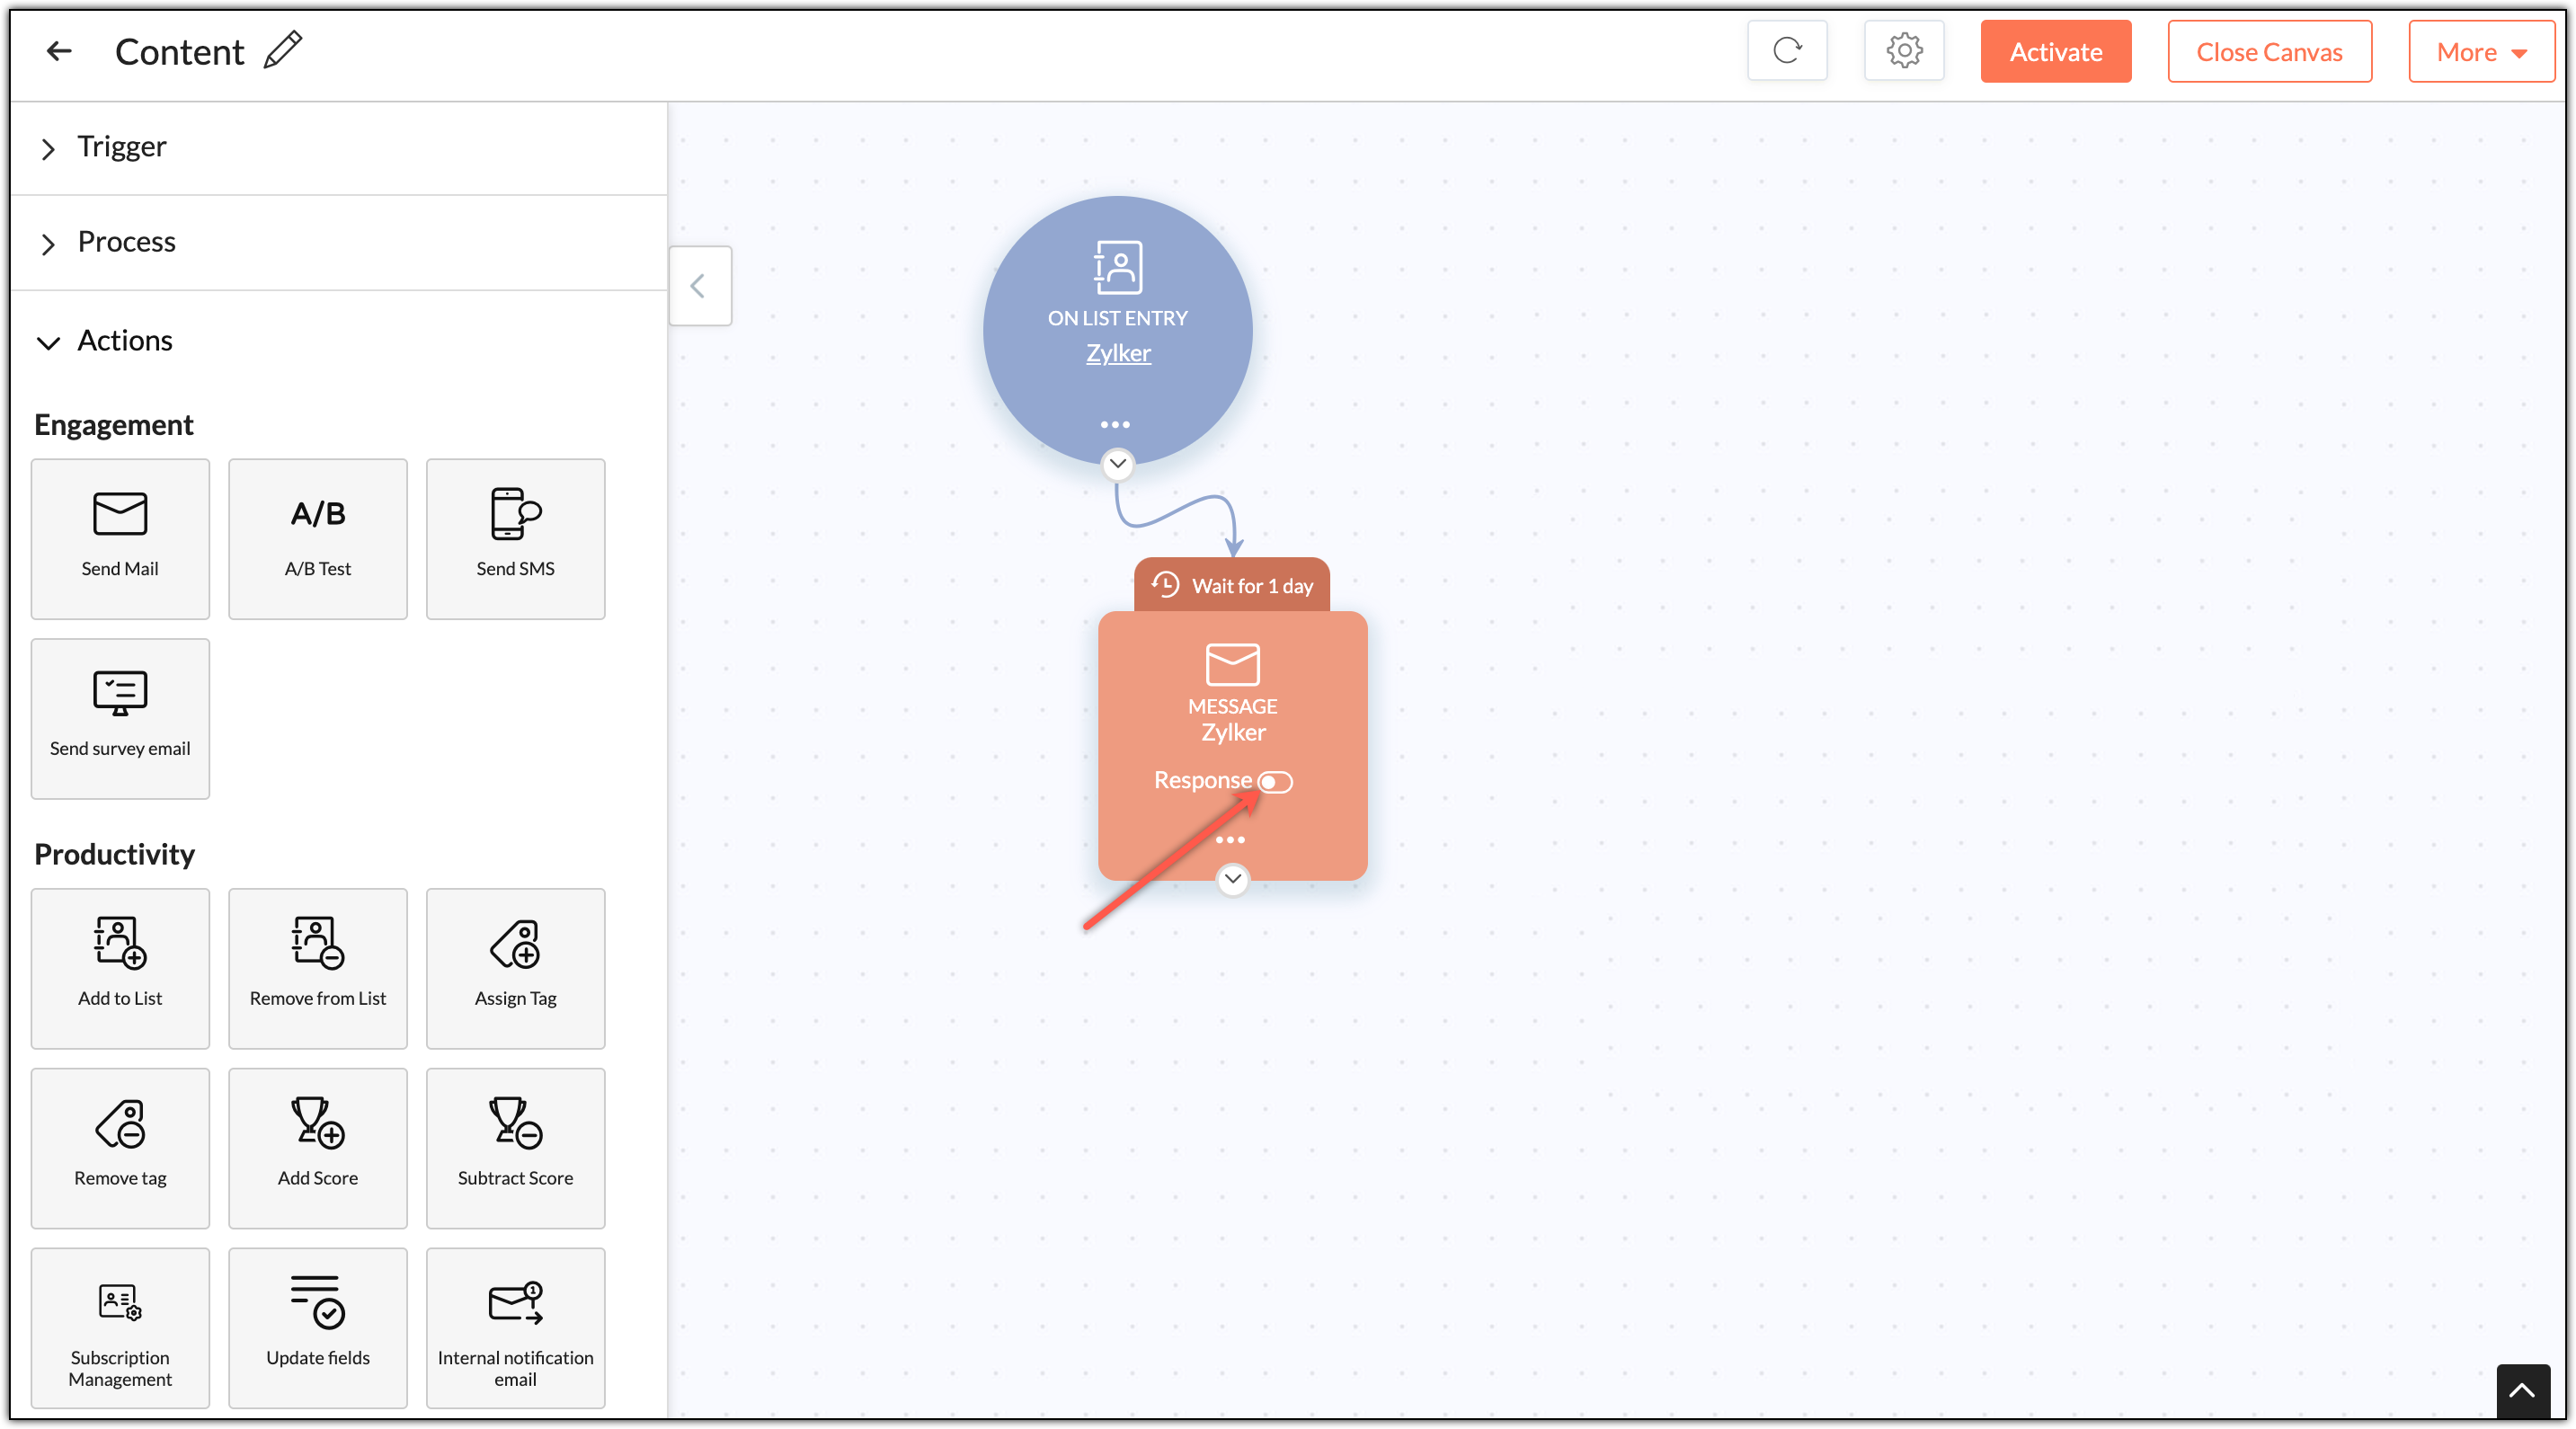Click the Engagement heading
Screen dimensions: 2576x1429
(x=114, y=425)
